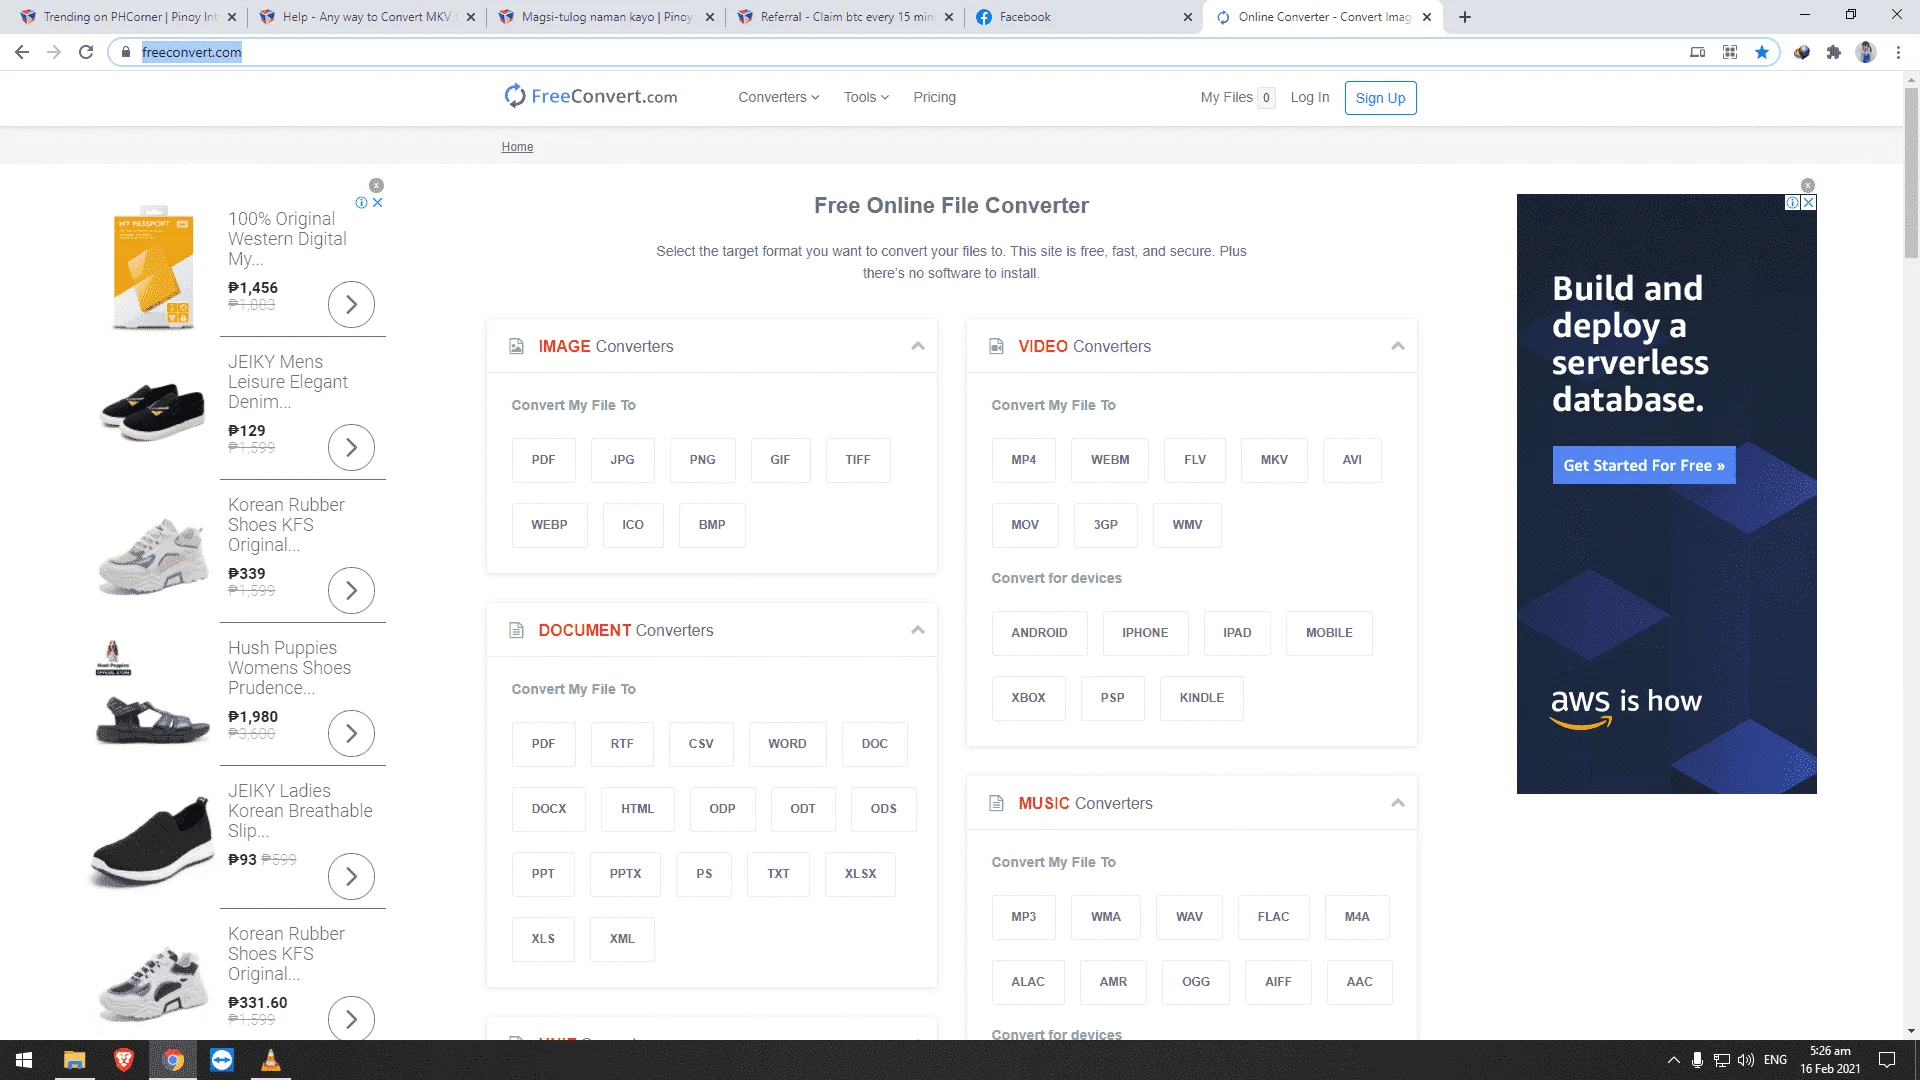The height and width of the screenshot is (1080, 1920).
Task: Bookmark page using the star icon
Action: click(1762, 52)
